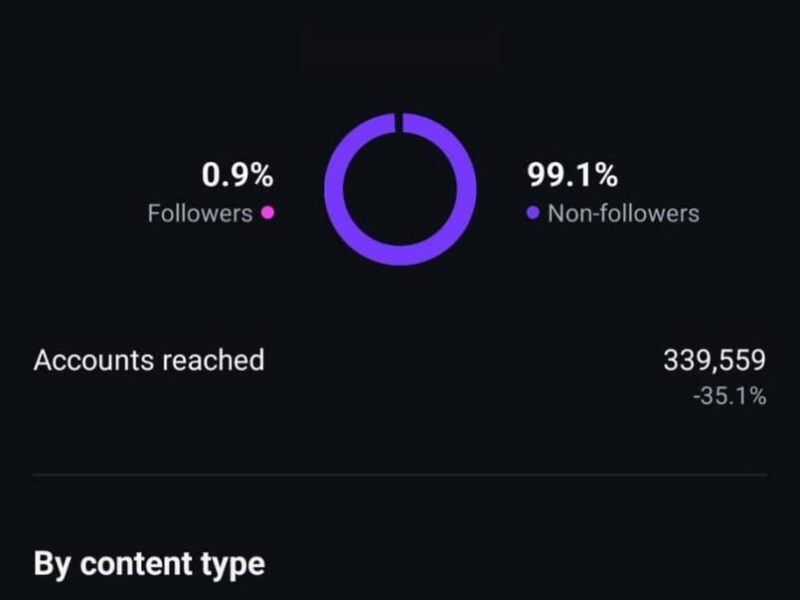
Task: Click the divider line above By content type
Action: coord(400,474)
